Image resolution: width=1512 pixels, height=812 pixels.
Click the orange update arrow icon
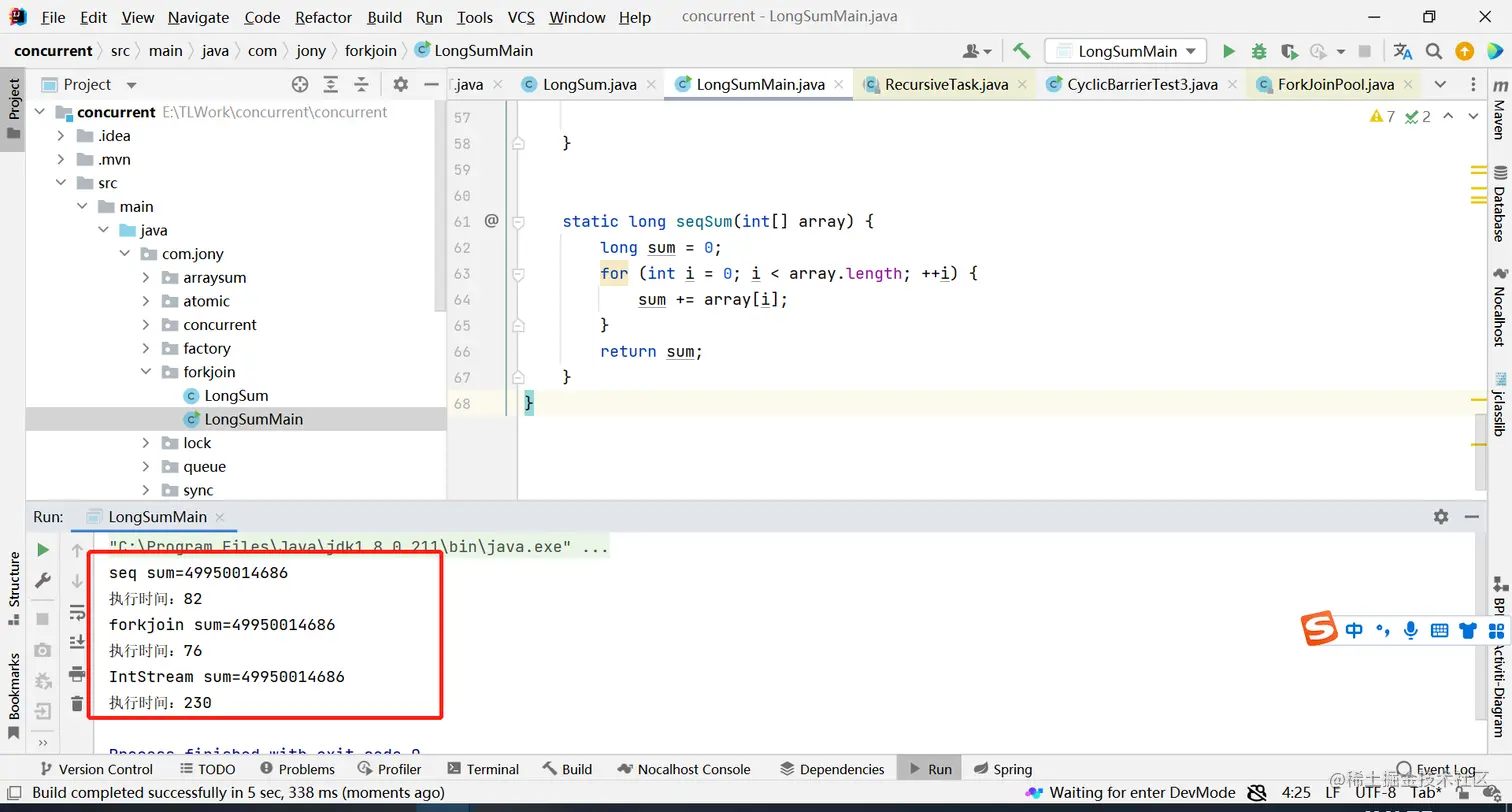(x=1464, y=51)
